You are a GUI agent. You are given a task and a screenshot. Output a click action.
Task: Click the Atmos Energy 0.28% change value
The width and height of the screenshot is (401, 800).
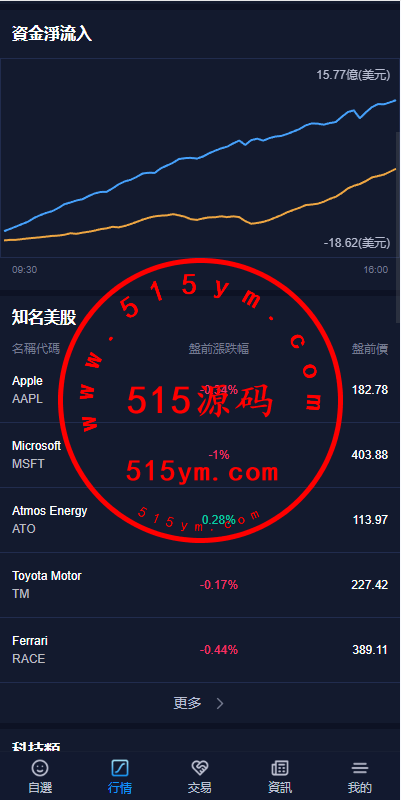(218, 520)
